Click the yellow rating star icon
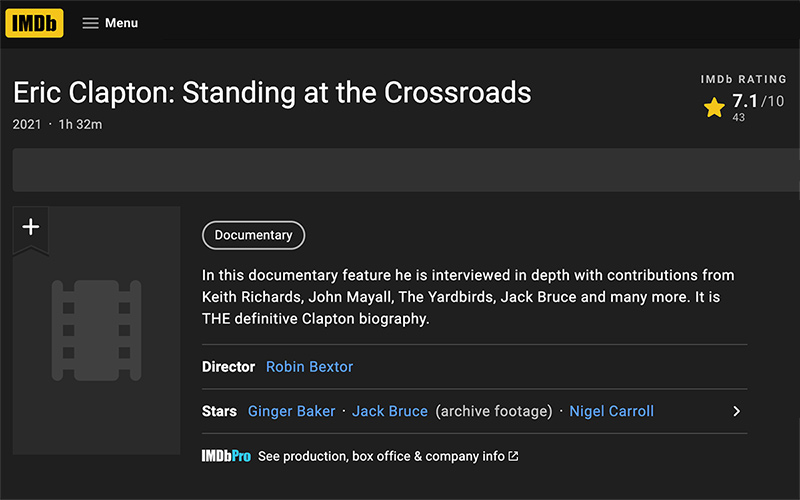The width and height of the screenshot is (800, 500). coord(714,107)
